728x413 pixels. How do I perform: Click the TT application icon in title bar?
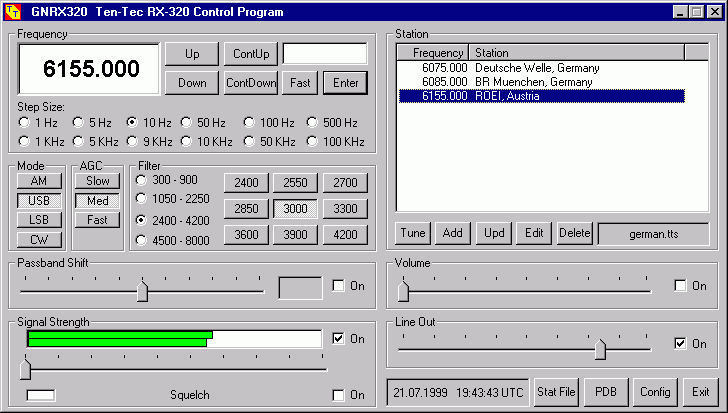(13, 12)
